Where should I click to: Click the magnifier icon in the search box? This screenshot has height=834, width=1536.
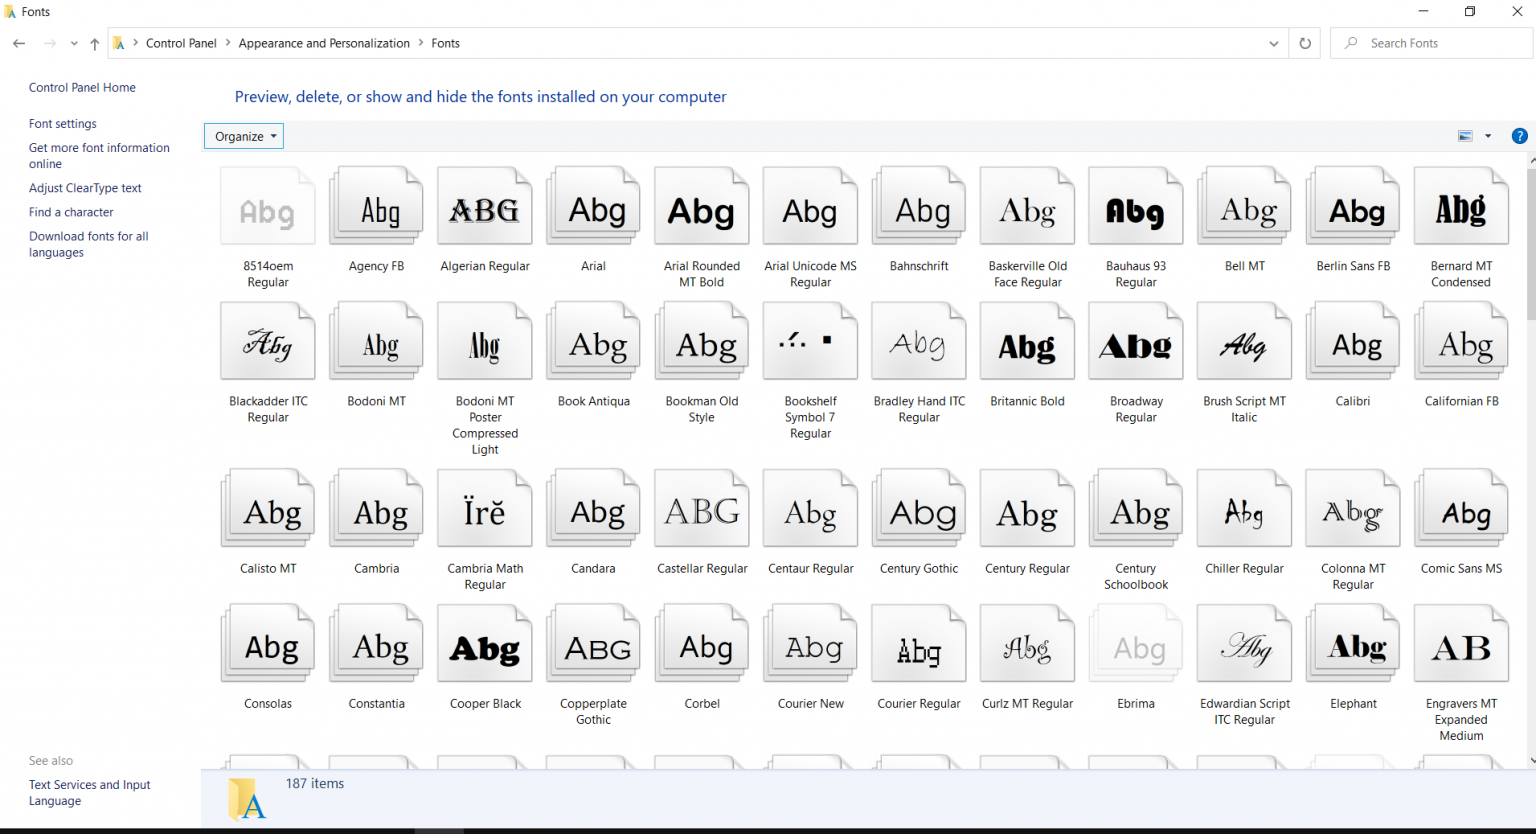click(1350, 43)
